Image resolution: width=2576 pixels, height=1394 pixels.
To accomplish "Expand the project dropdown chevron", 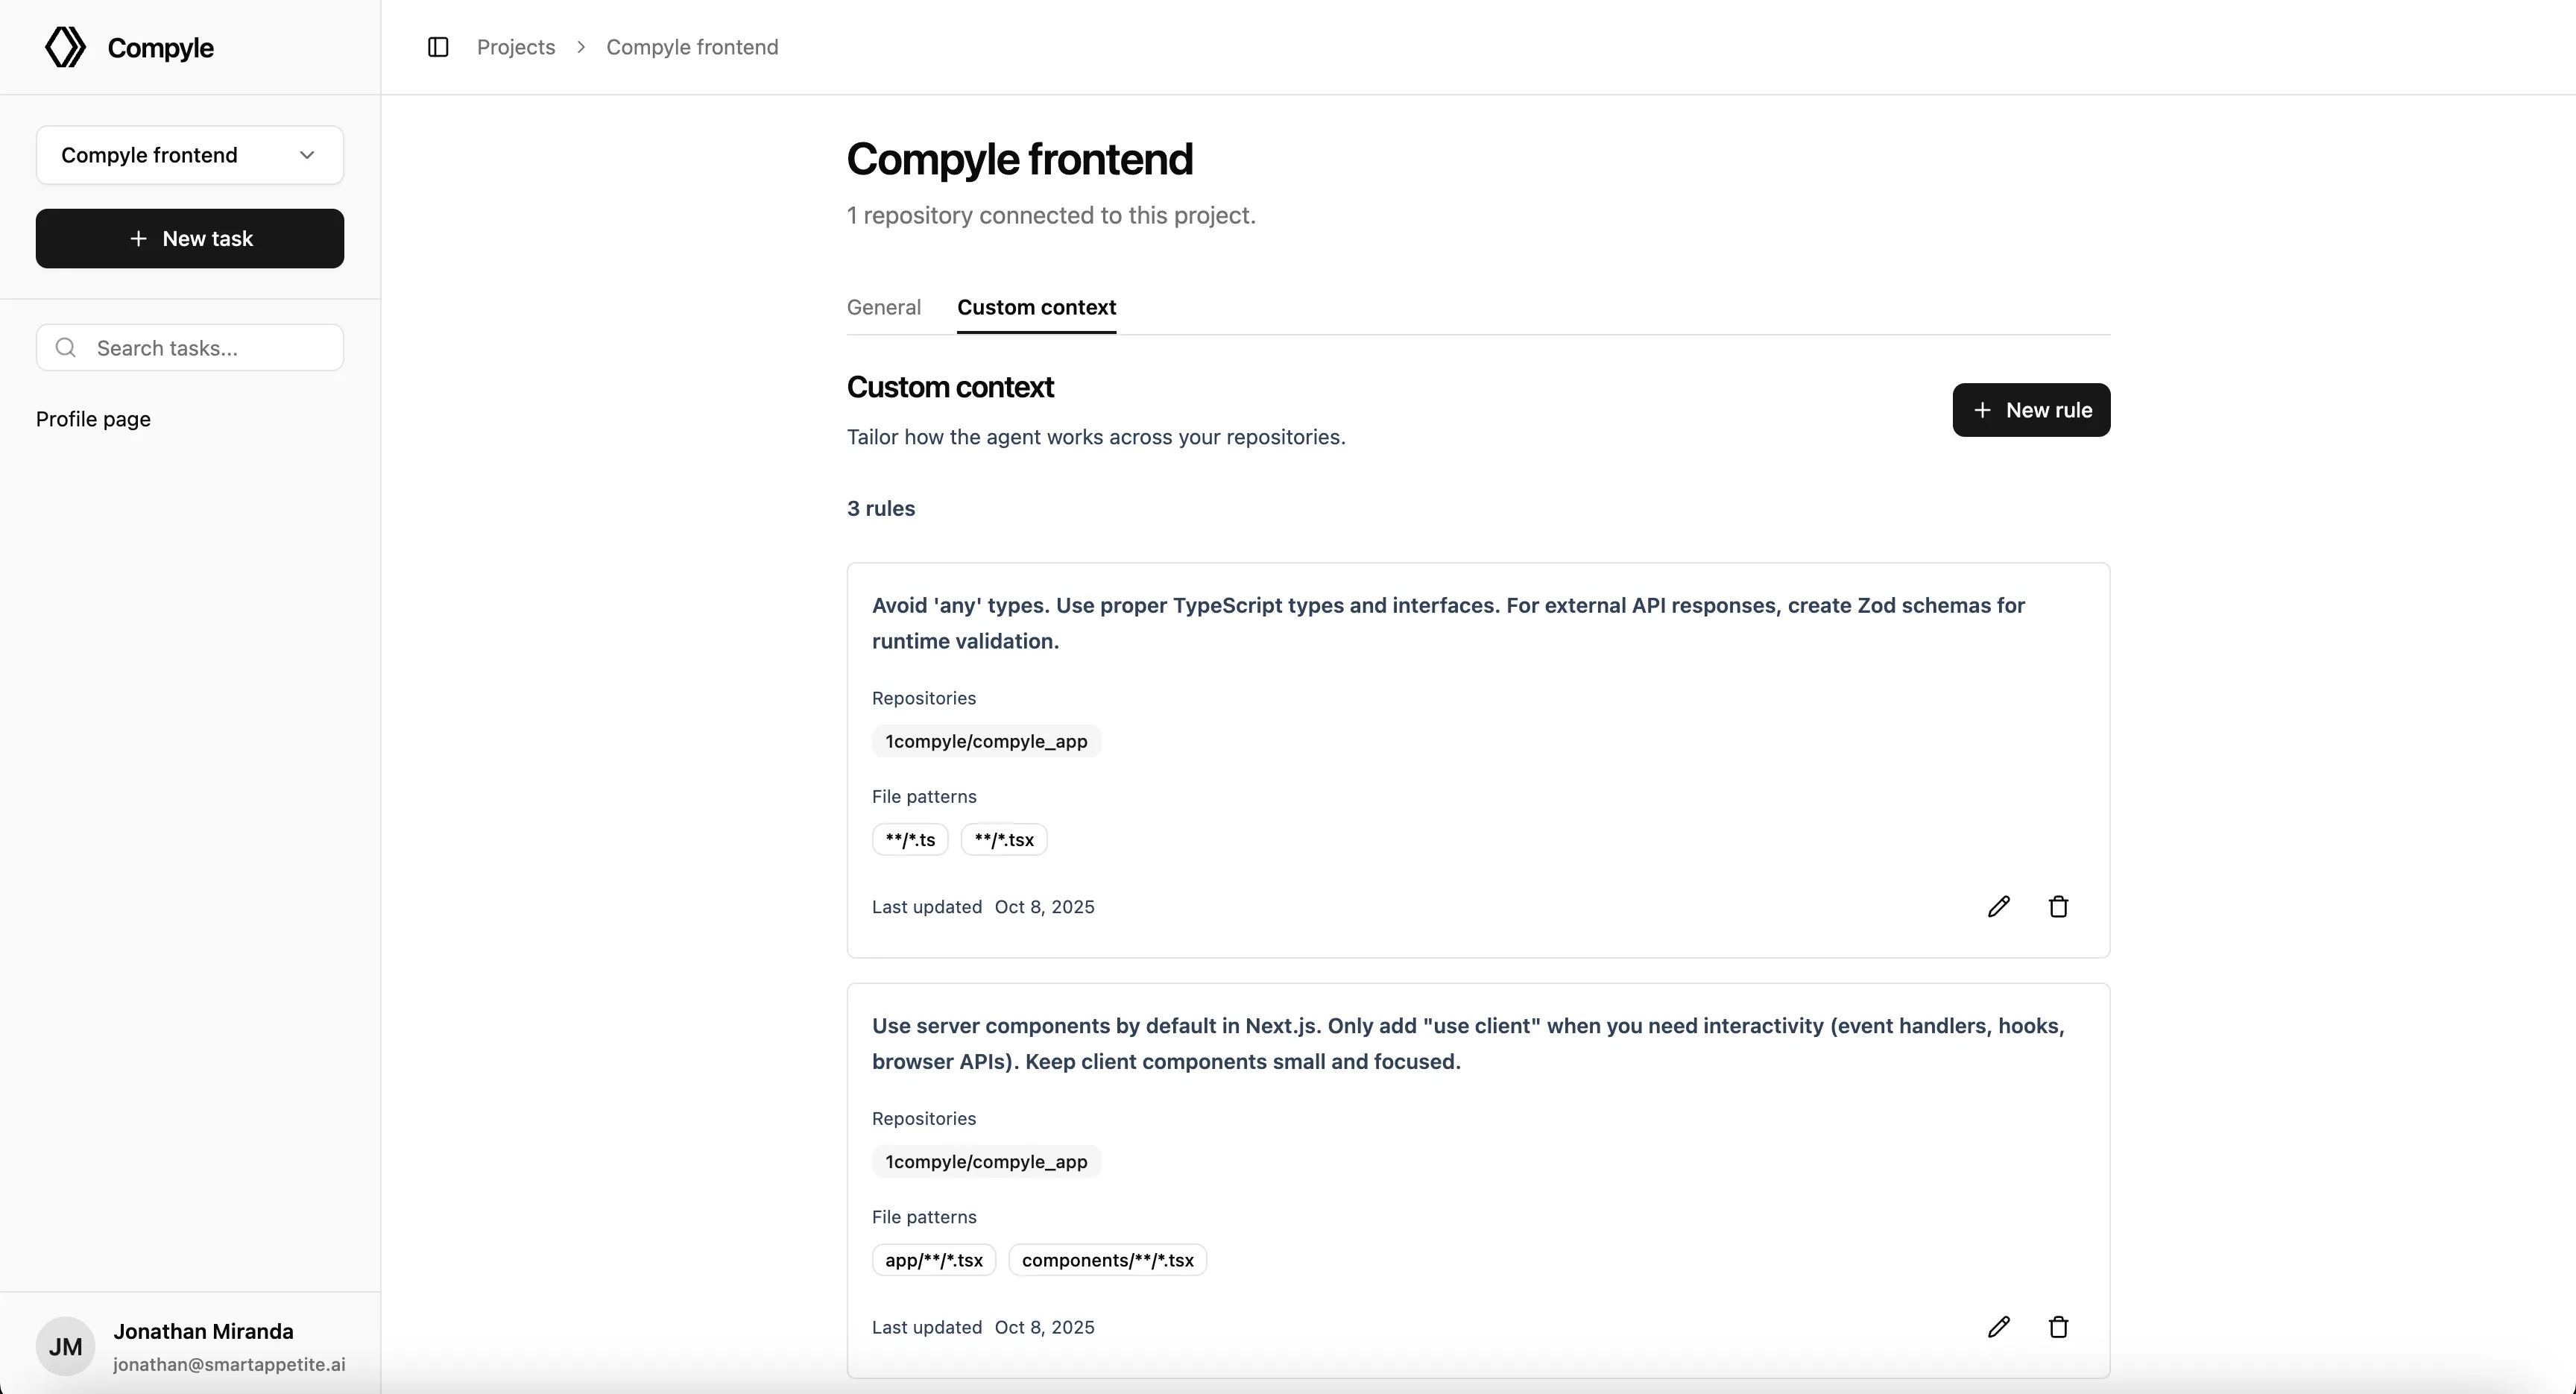I will pos(307,154).
